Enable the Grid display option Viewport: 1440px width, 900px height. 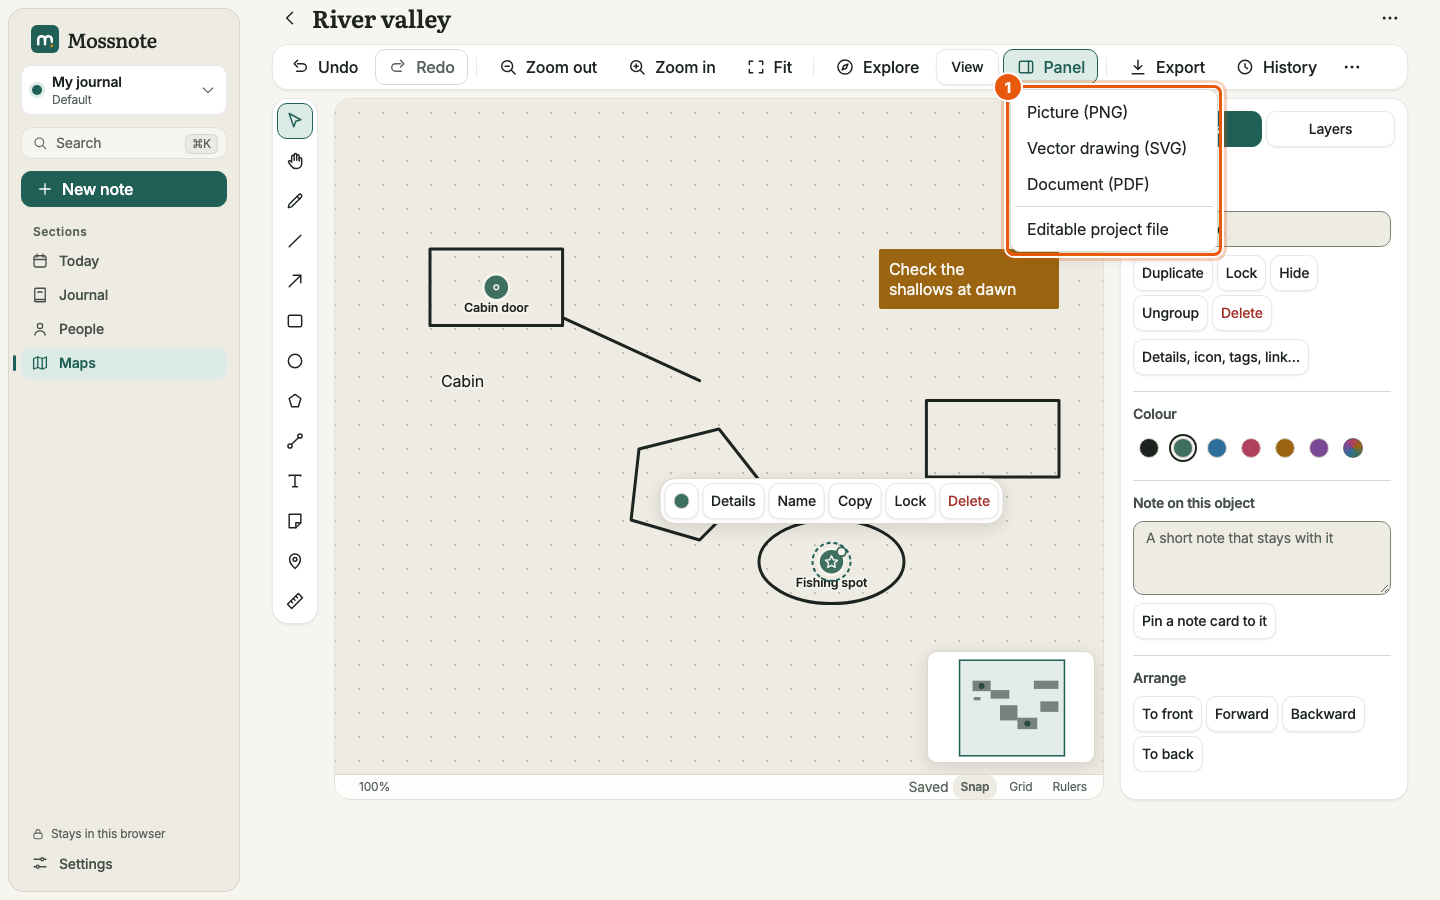click(x=1021, y=787)
